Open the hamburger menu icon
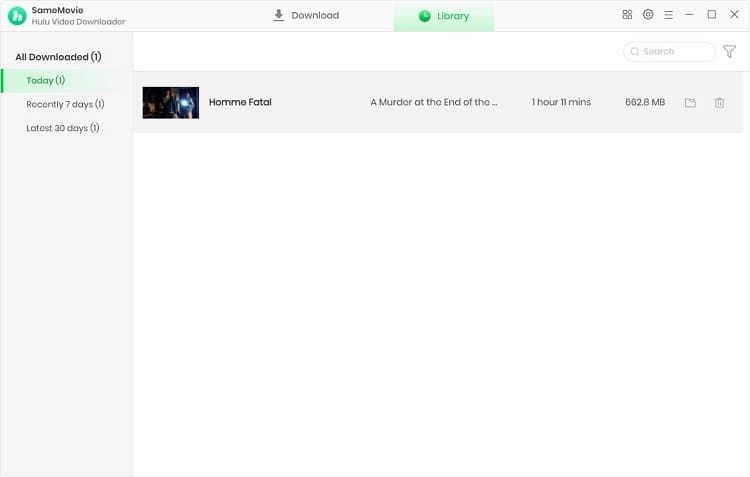Image resolution: width=750 pixels, height=477 pixels. (668, 15)
